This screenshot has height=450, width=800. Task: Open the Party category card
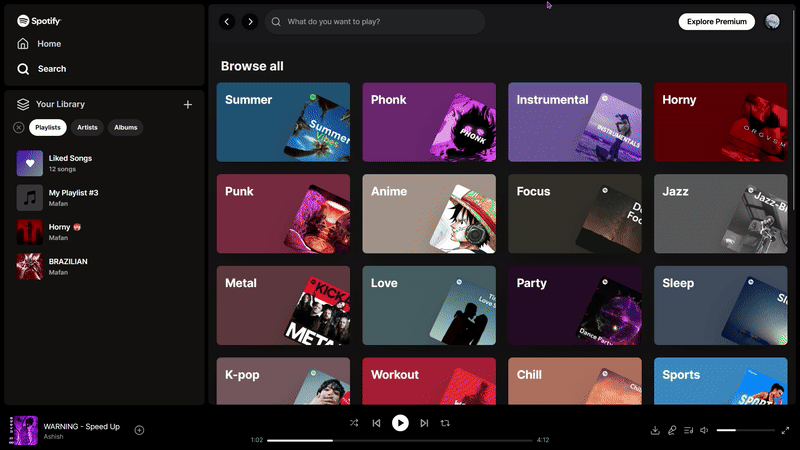575,305
